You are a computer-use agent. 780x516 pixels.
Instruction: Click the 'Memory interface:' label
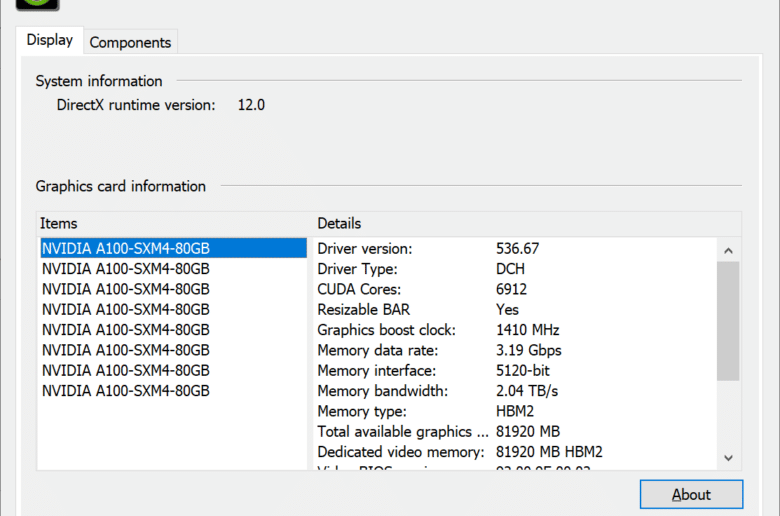click(x=377, y=371)
